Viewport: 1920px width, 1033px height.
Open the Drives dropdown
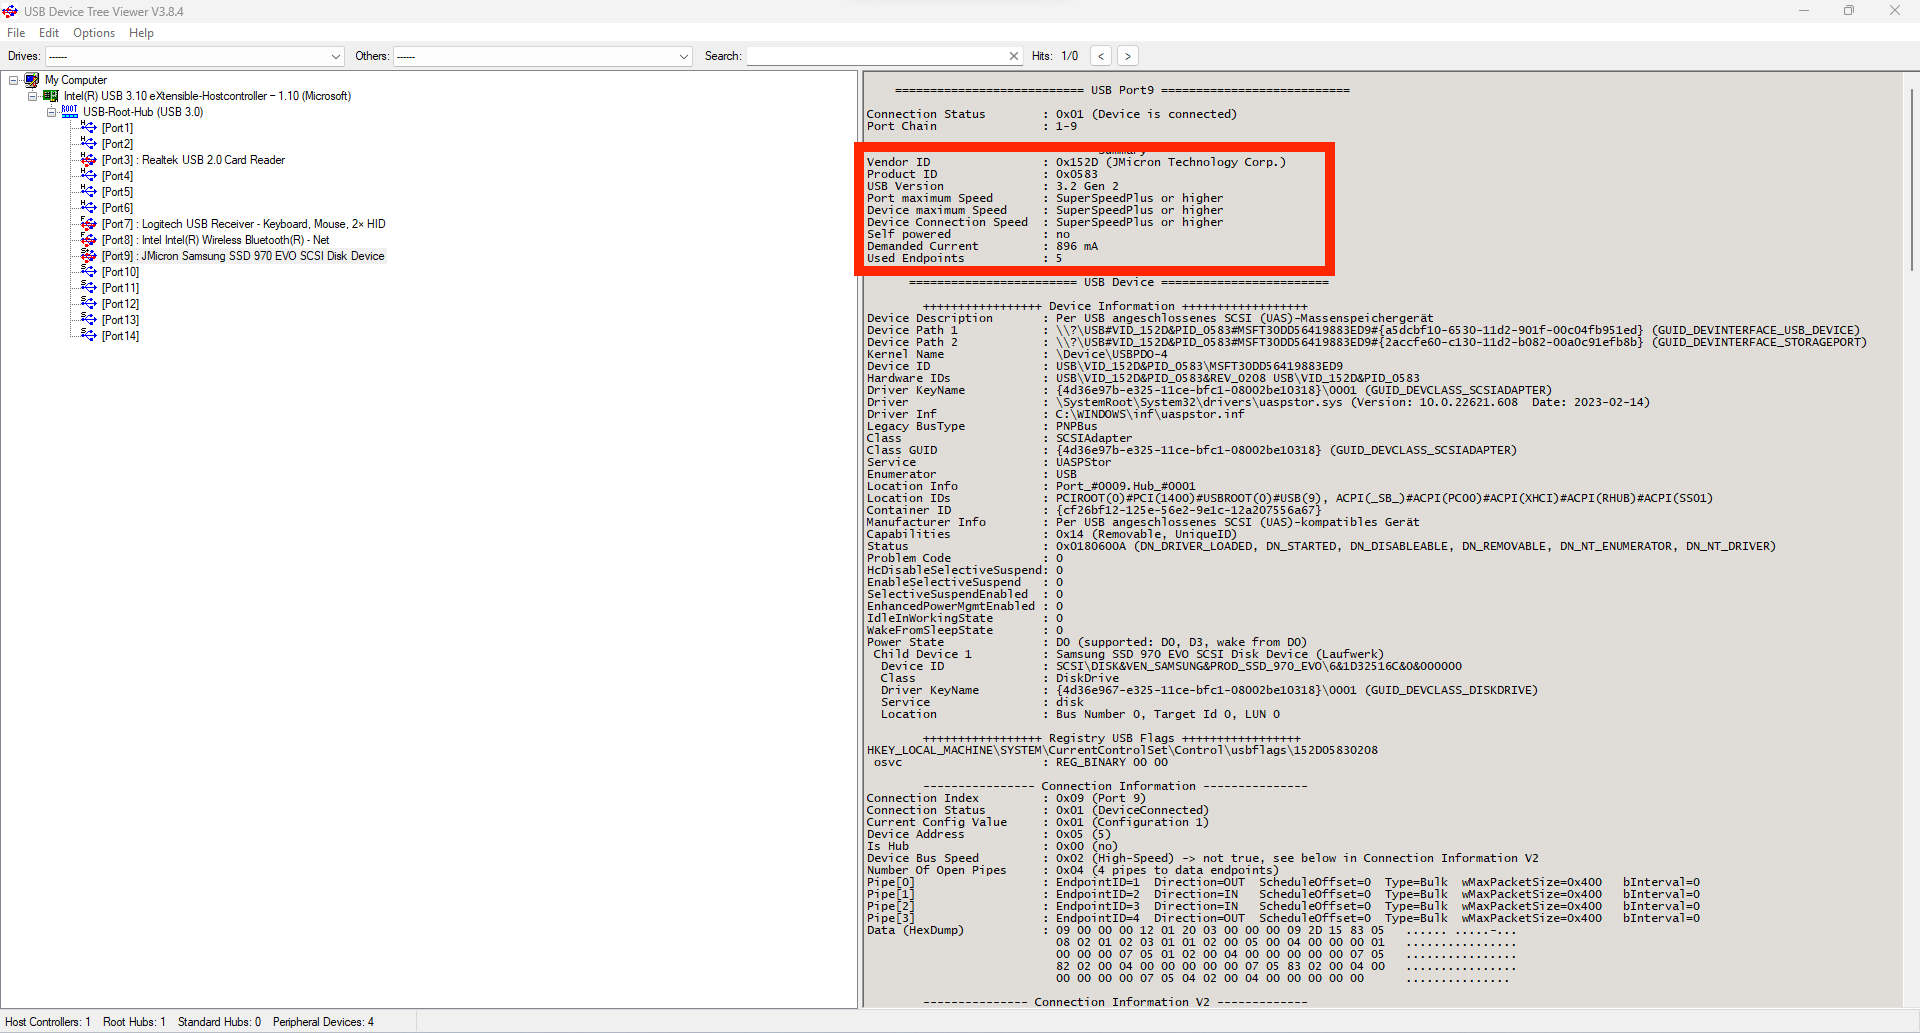click(x=194, y=56)
